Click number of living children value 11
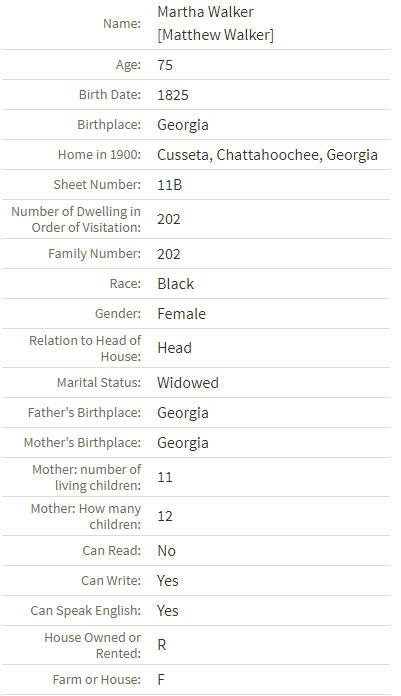Viewport: 401px width, 696px height. (x=165, y=477)
